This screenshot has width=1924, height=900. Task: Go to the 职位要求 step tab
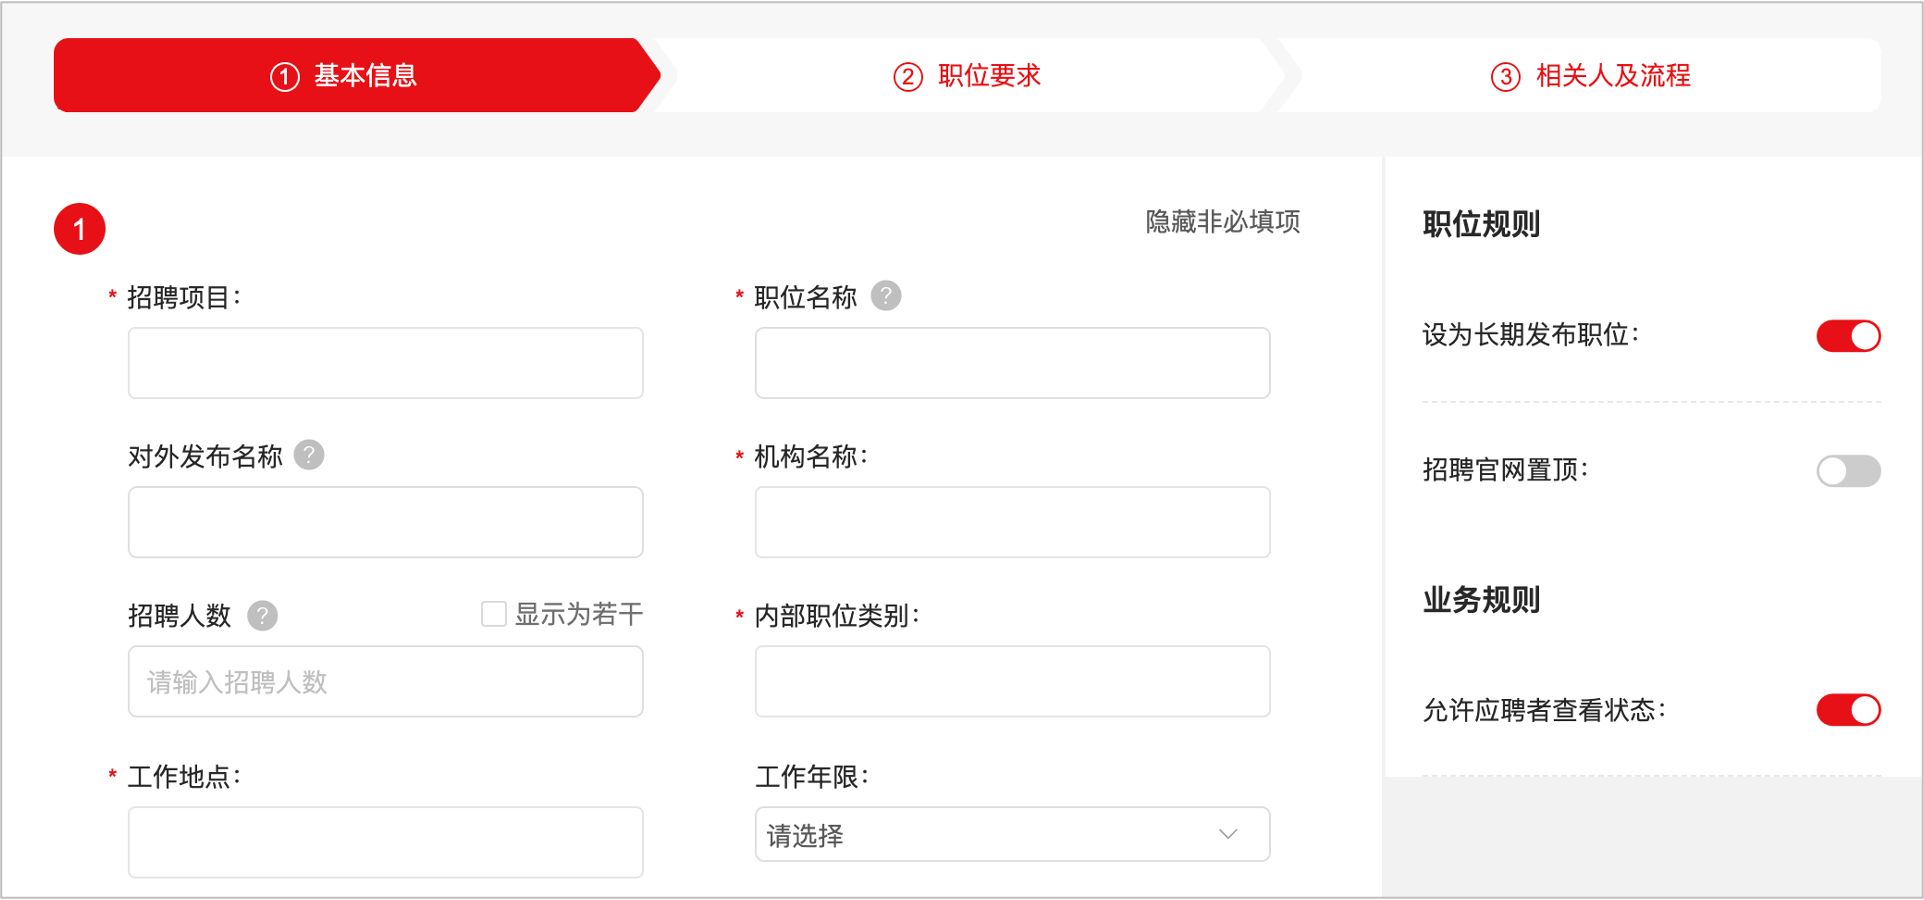[968, 76]
